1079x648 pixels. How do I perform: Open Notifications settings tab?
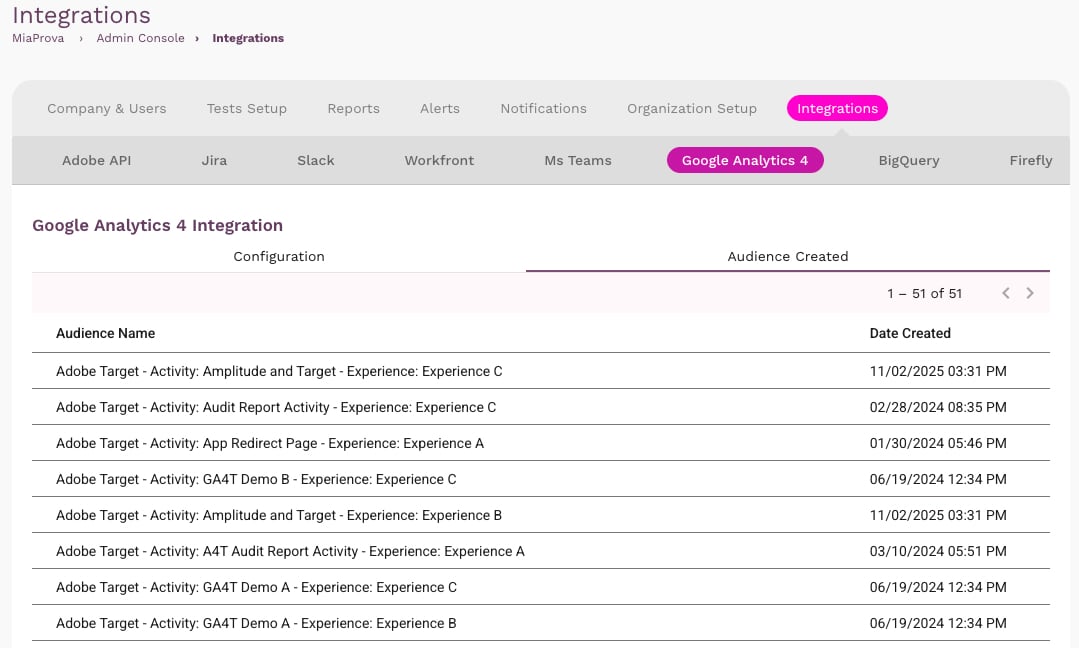tap(543, 108)
